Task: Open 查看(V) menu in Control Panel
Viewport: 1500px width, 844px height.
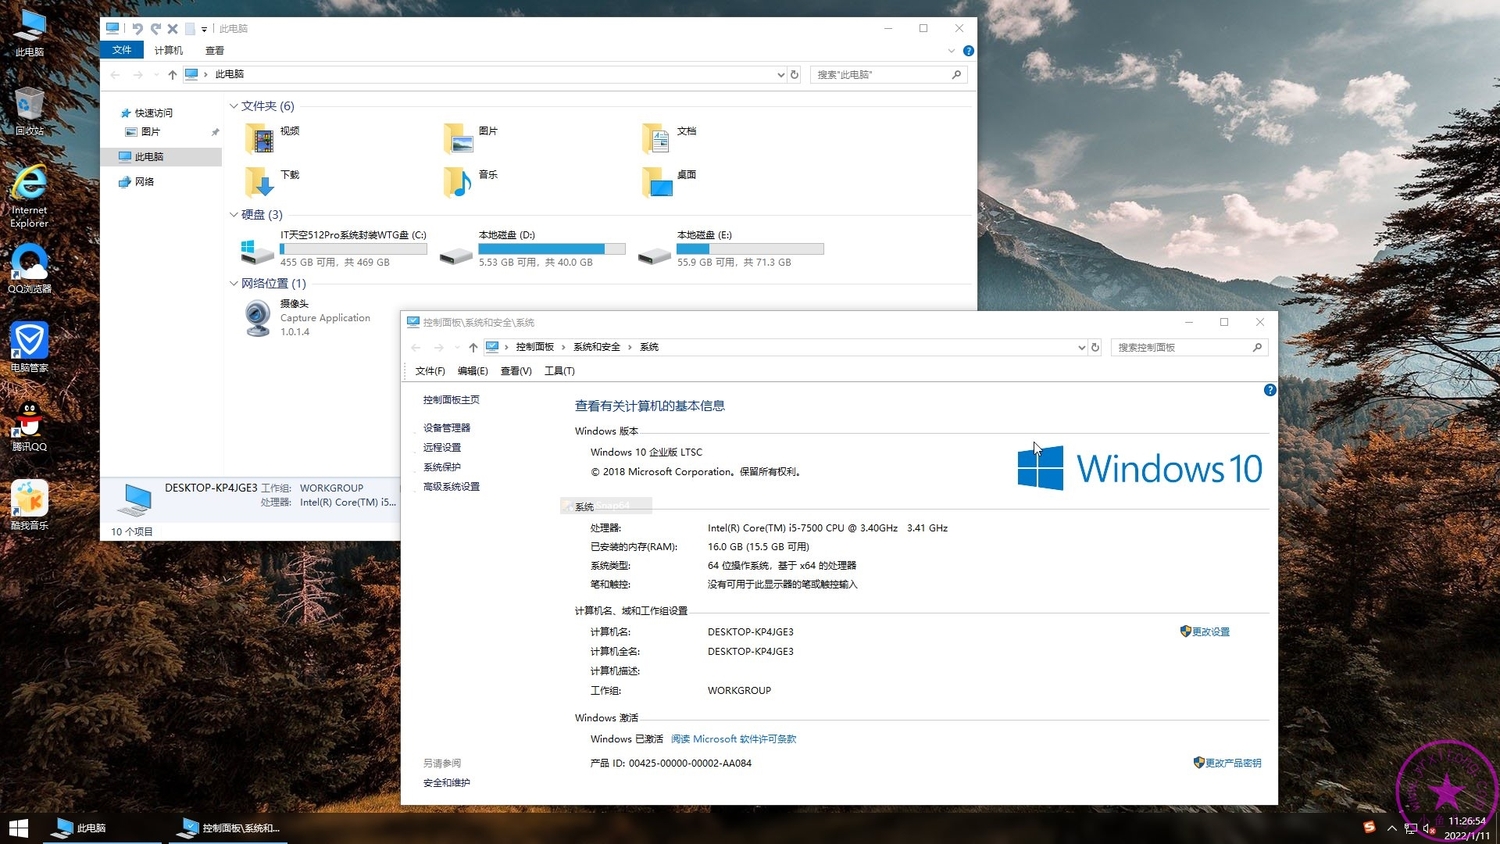Action: click(516, 371)
